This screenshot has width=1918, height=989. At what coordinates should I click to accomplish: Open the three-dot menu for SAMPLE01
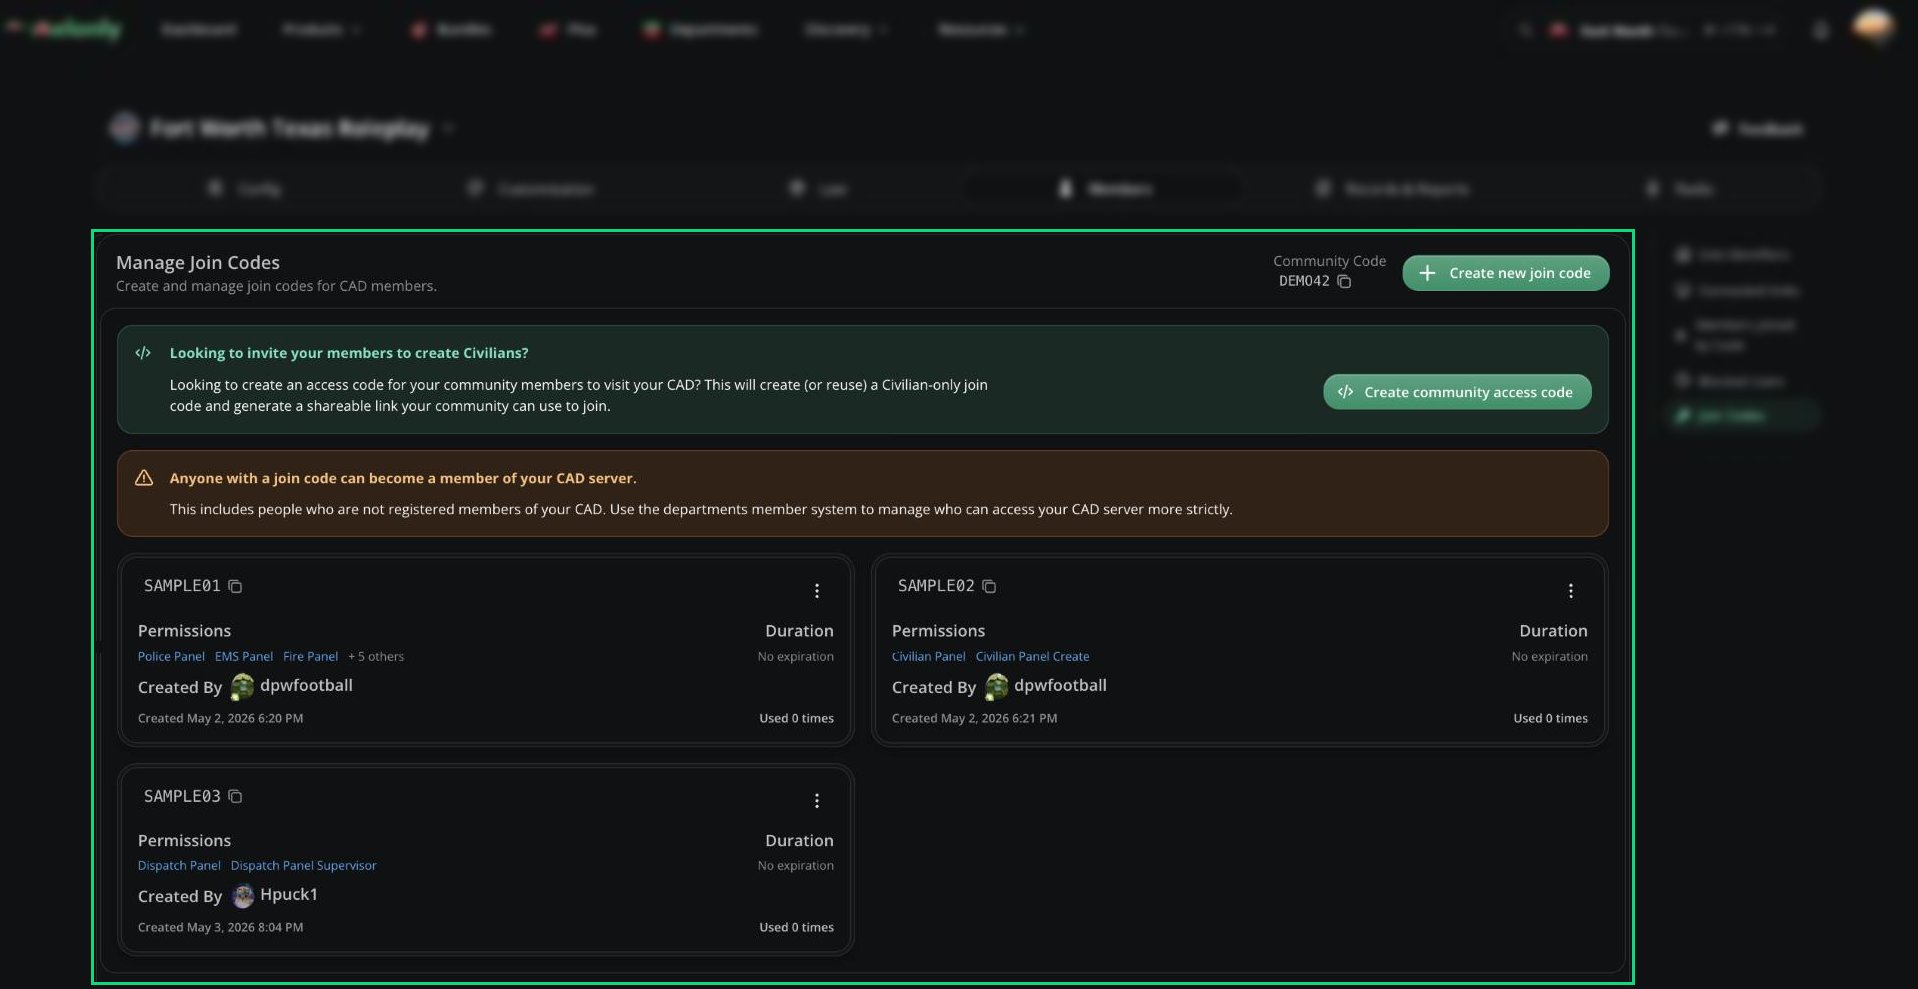[x=817, y=591]
